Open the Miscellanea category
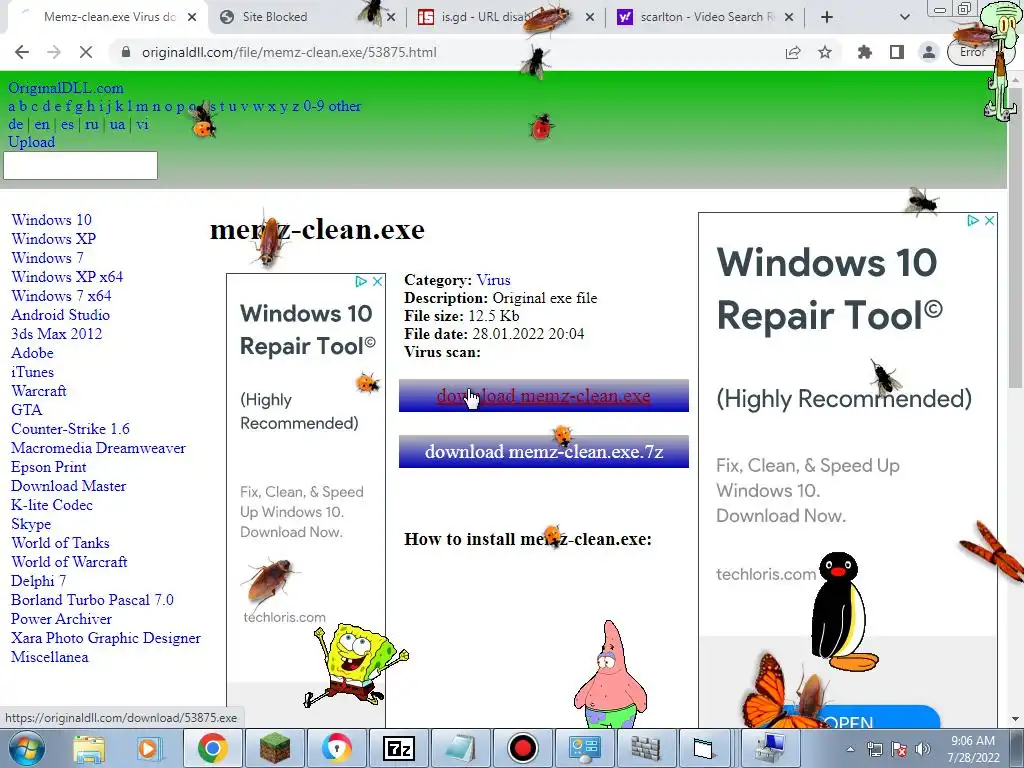Screen dimensions: 1024x768 coord(50,657)
